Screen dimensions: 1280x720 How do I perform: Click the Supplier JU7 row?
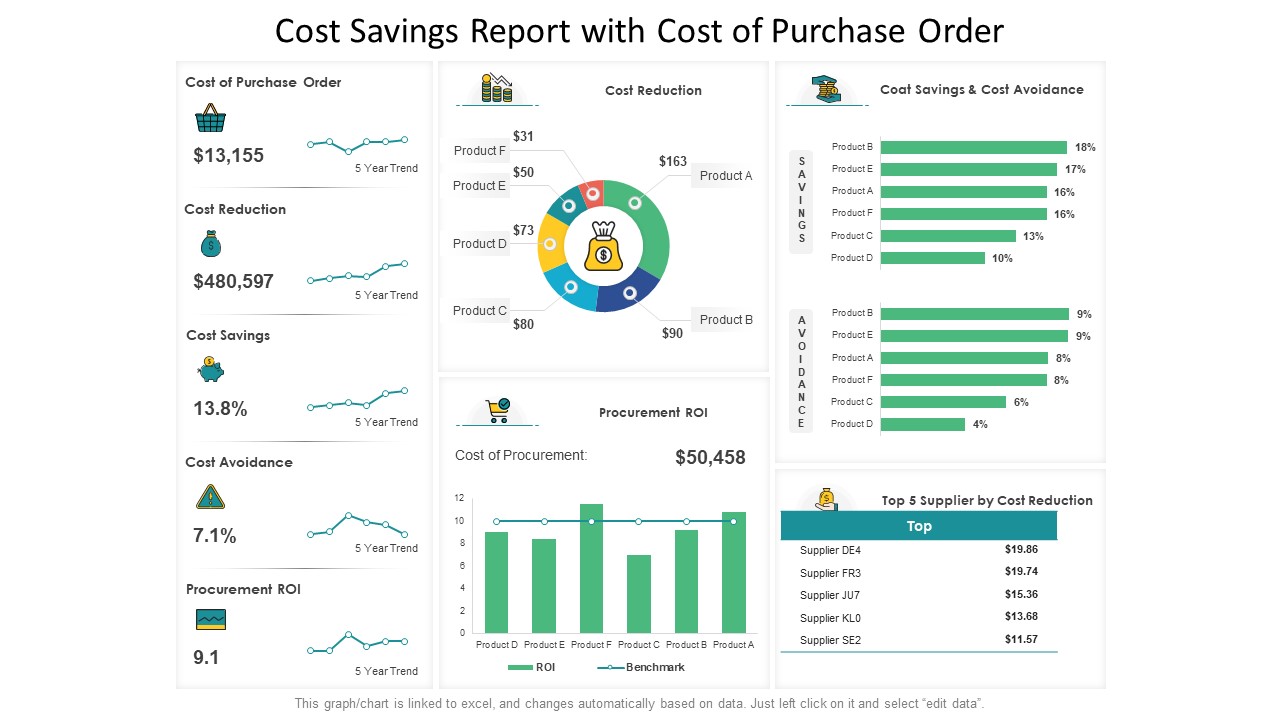919,595
